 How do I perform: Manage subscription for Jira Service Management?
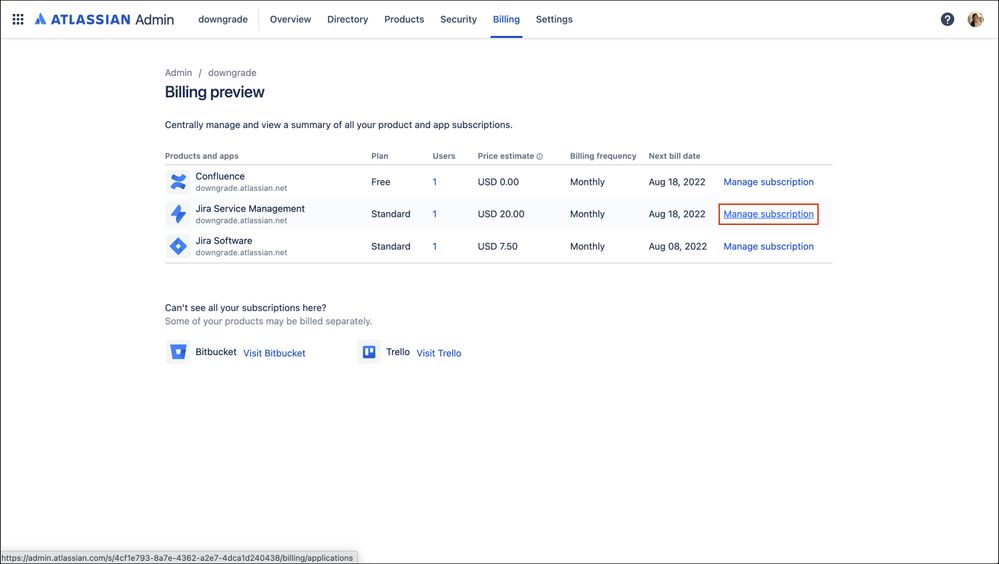click(768, 214)
